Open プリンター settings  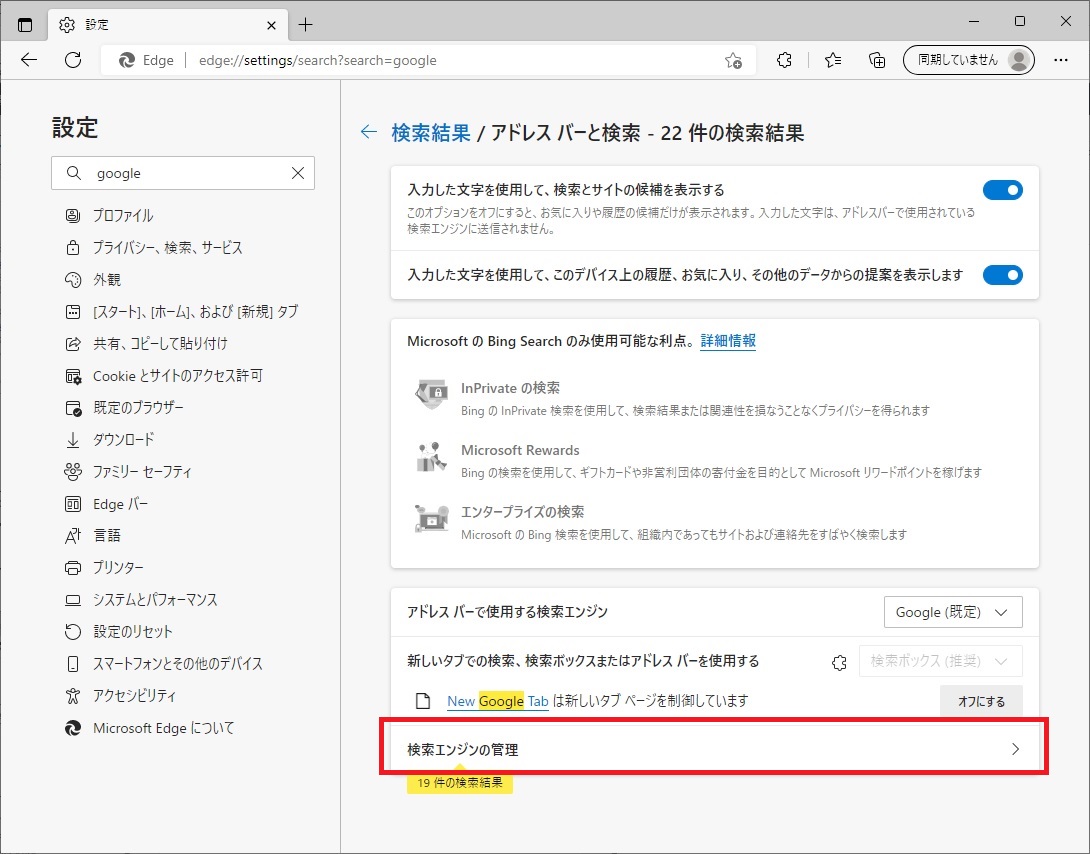click(104, 567)
